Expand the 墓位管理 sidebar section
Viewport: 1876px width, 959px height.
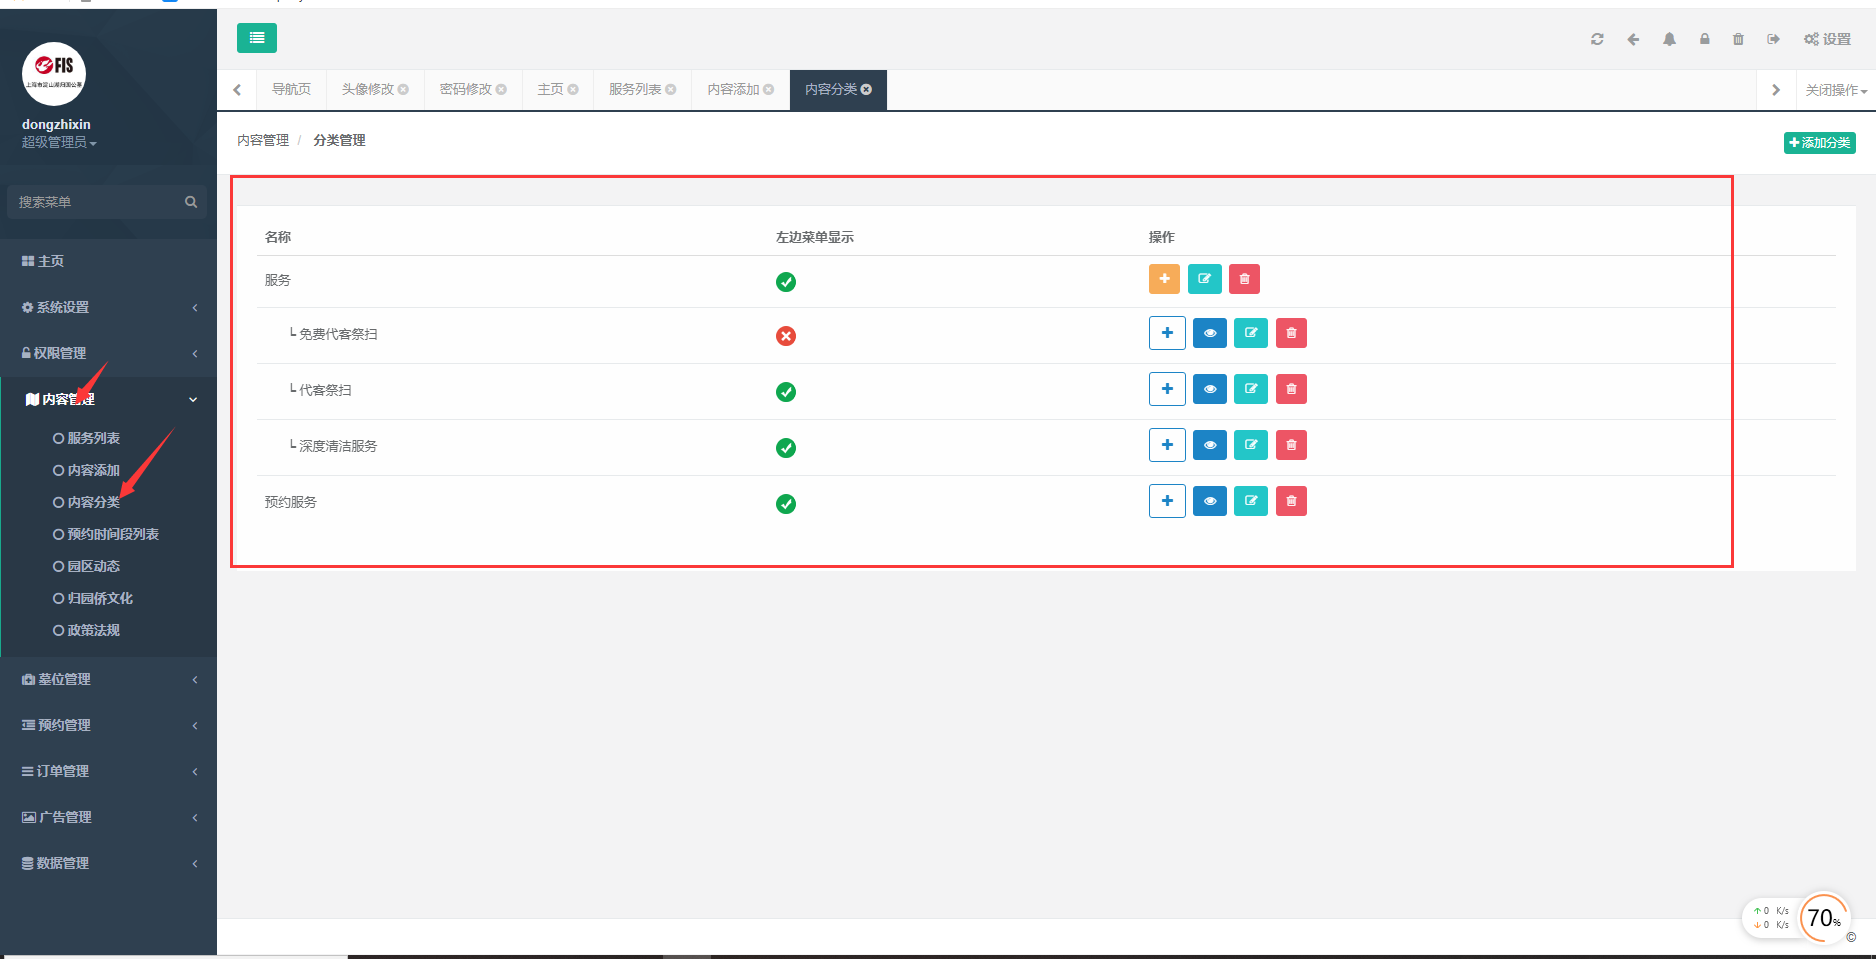coord(108,679)
